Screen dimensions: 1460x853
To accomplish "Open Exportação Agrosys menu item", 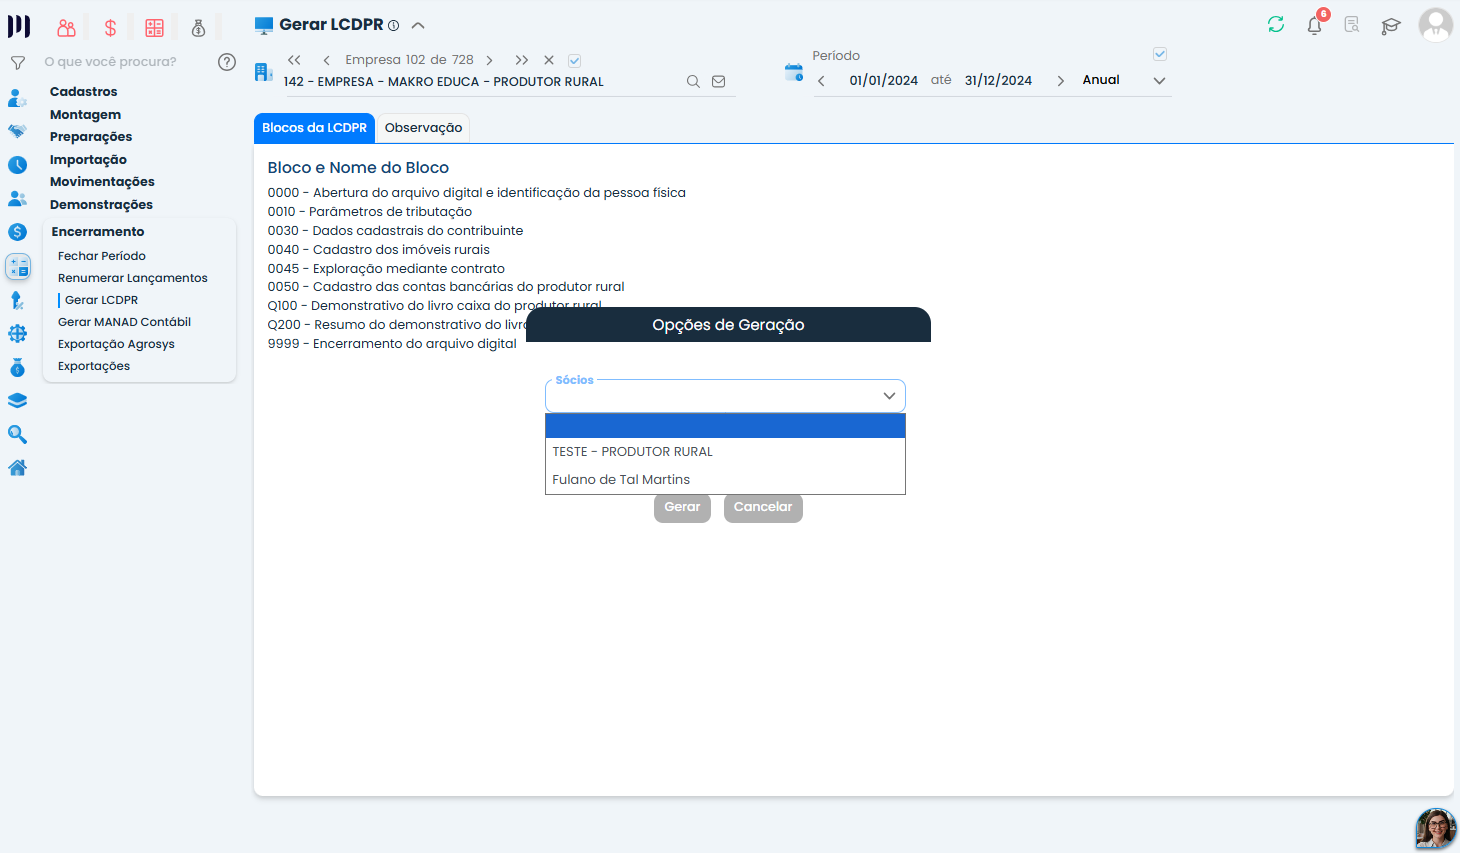I will click(x=116, y=344).
